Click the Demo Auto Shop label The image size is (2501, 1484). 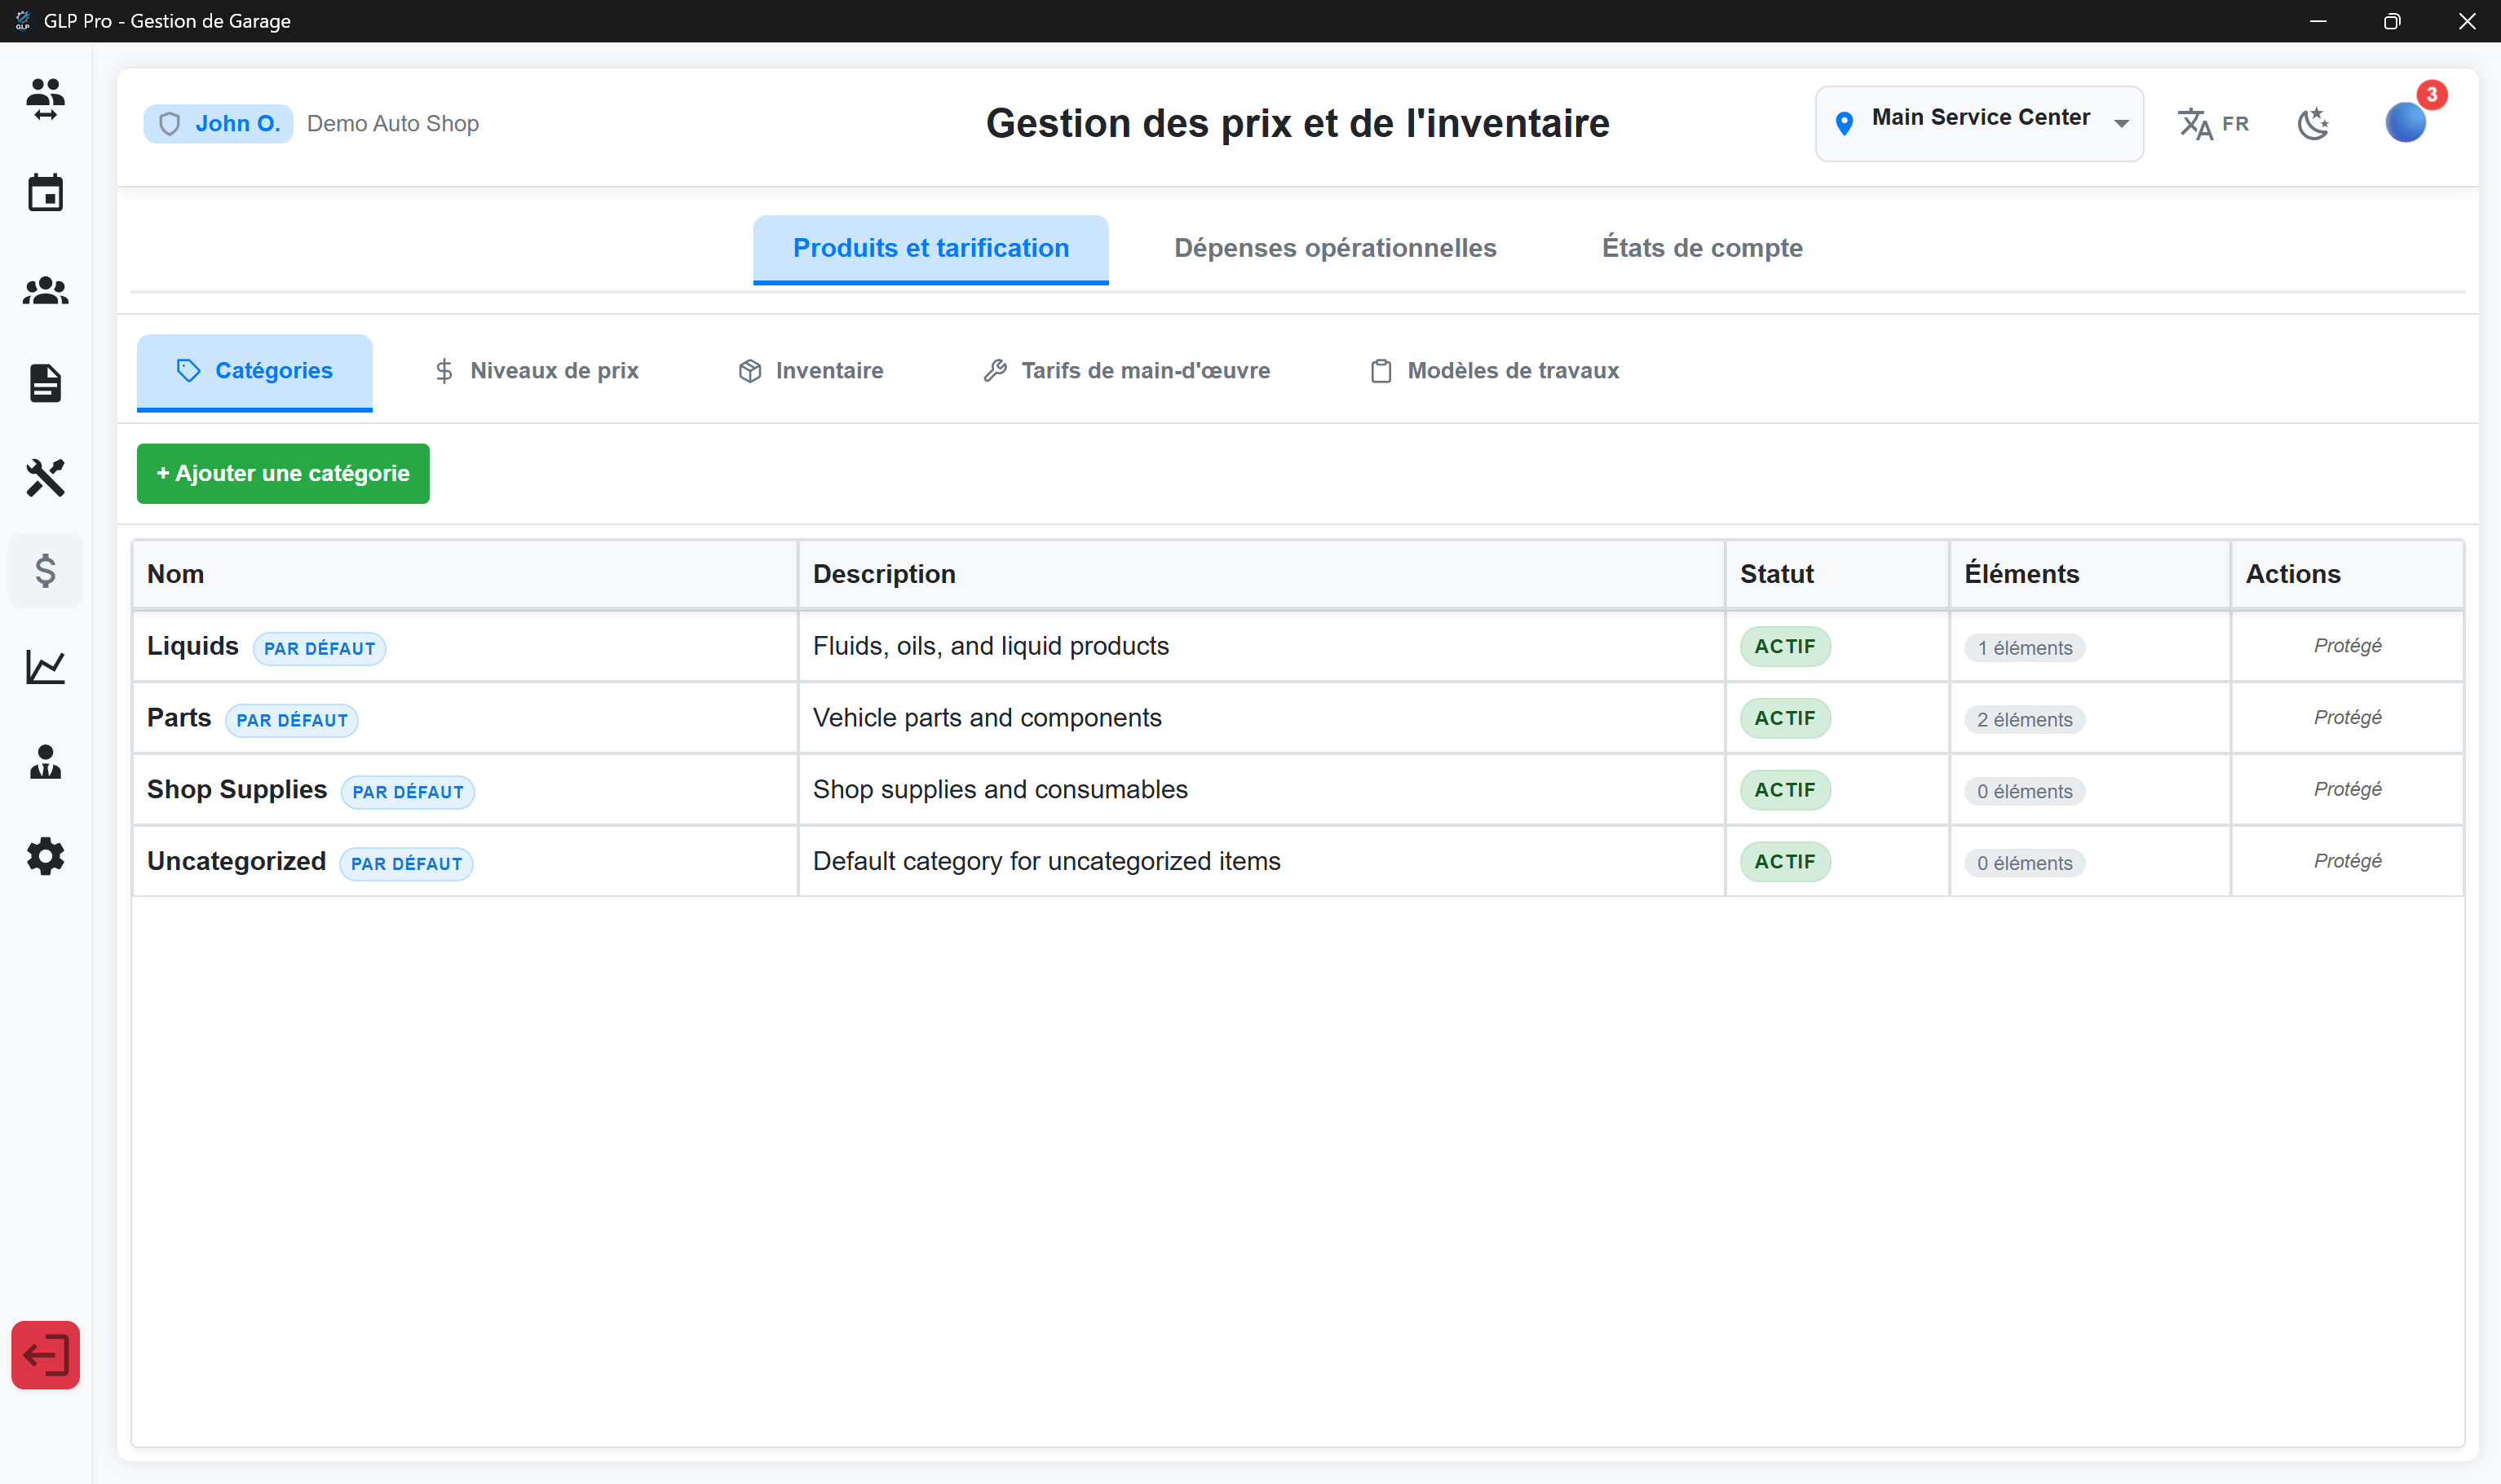(393, 124)
